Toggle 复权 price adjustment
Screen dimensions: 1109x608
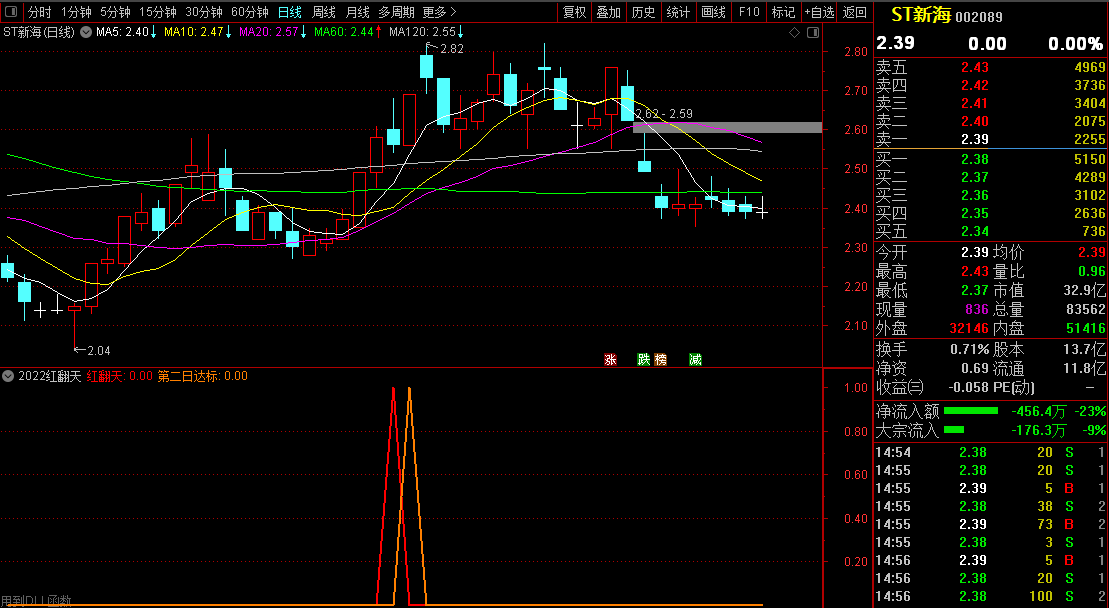pyautogui.click(x=575, y=12)
